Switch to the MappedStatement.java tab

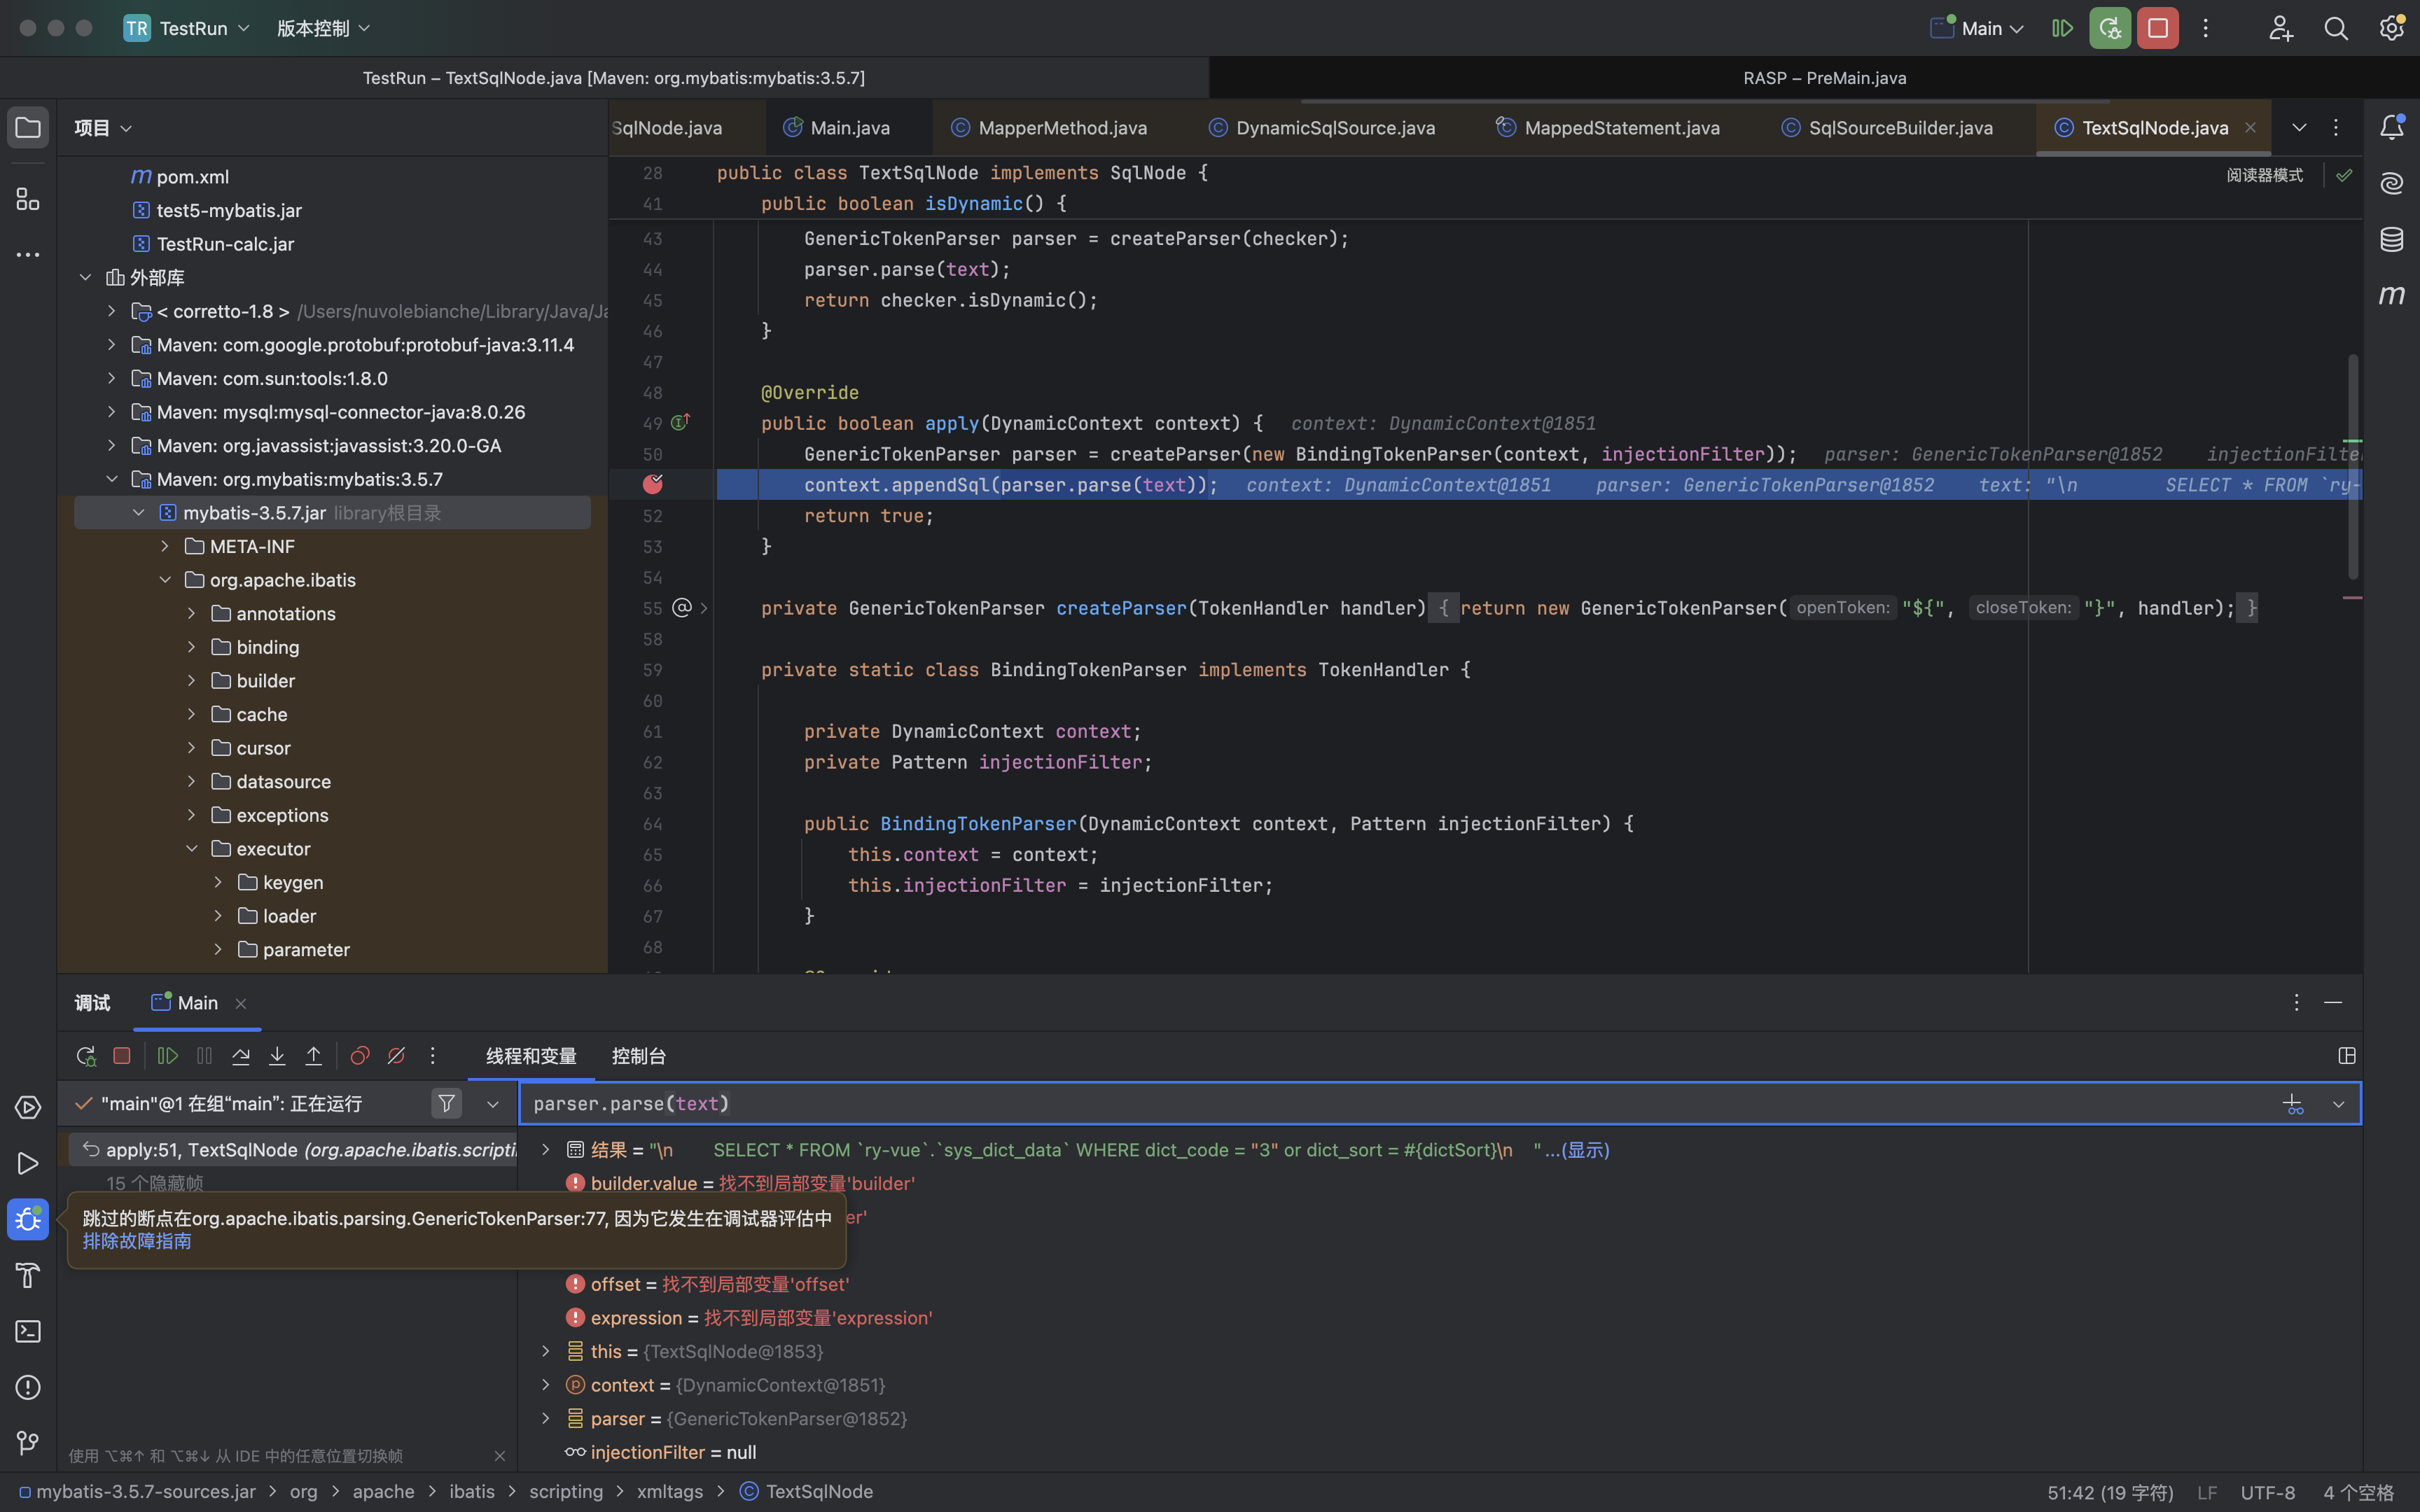1622,128
